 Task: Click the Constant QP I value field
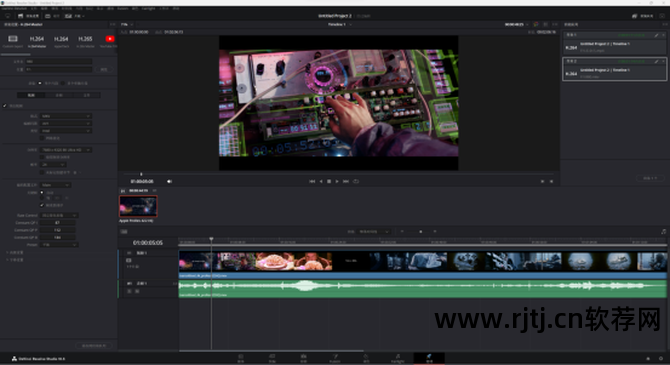click(x=58, y=223)
